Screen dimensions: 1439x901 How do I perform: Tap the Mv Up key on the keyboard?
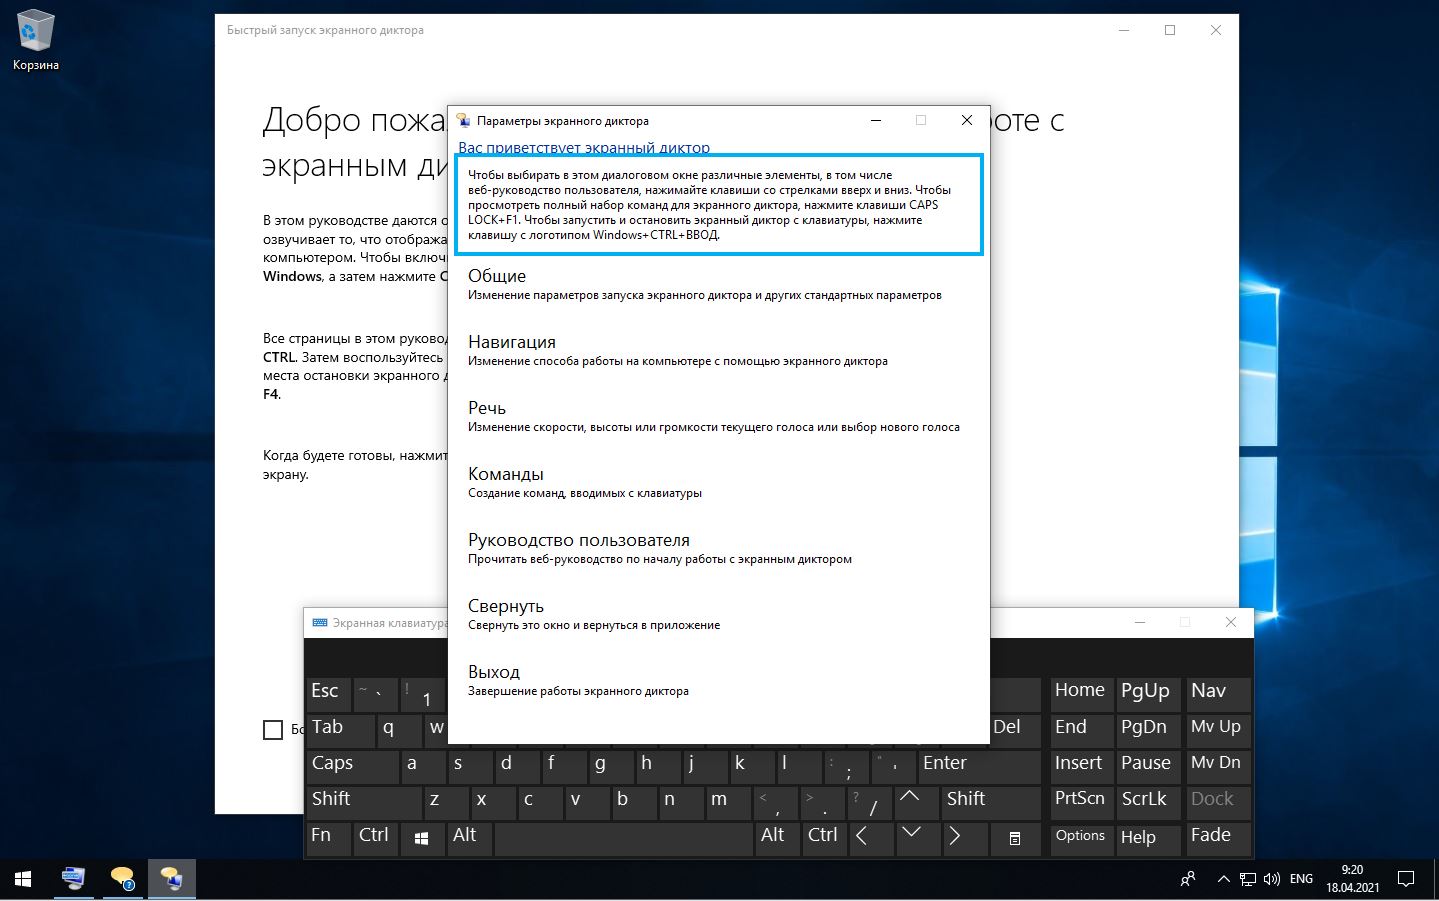pos(1218,729)
